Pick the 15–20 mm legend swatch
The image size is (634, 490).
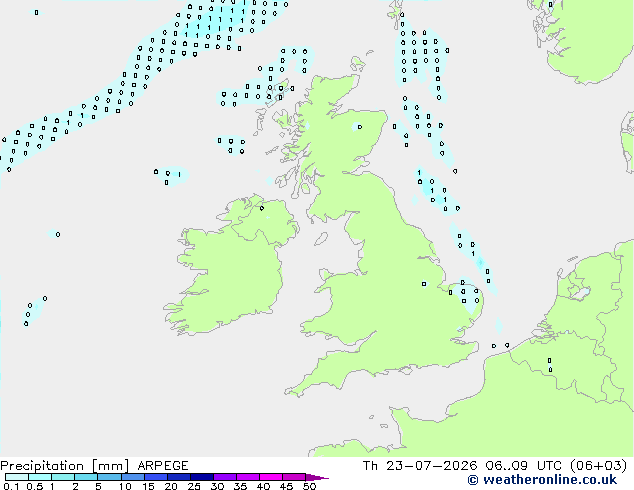[156, 477]
